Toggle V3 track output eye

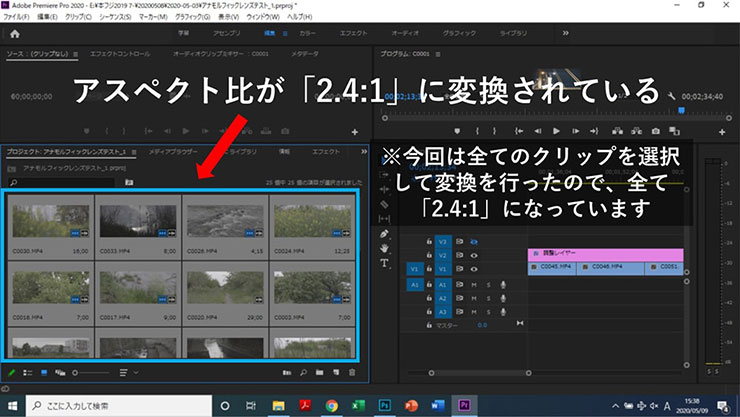click(474, 242)
